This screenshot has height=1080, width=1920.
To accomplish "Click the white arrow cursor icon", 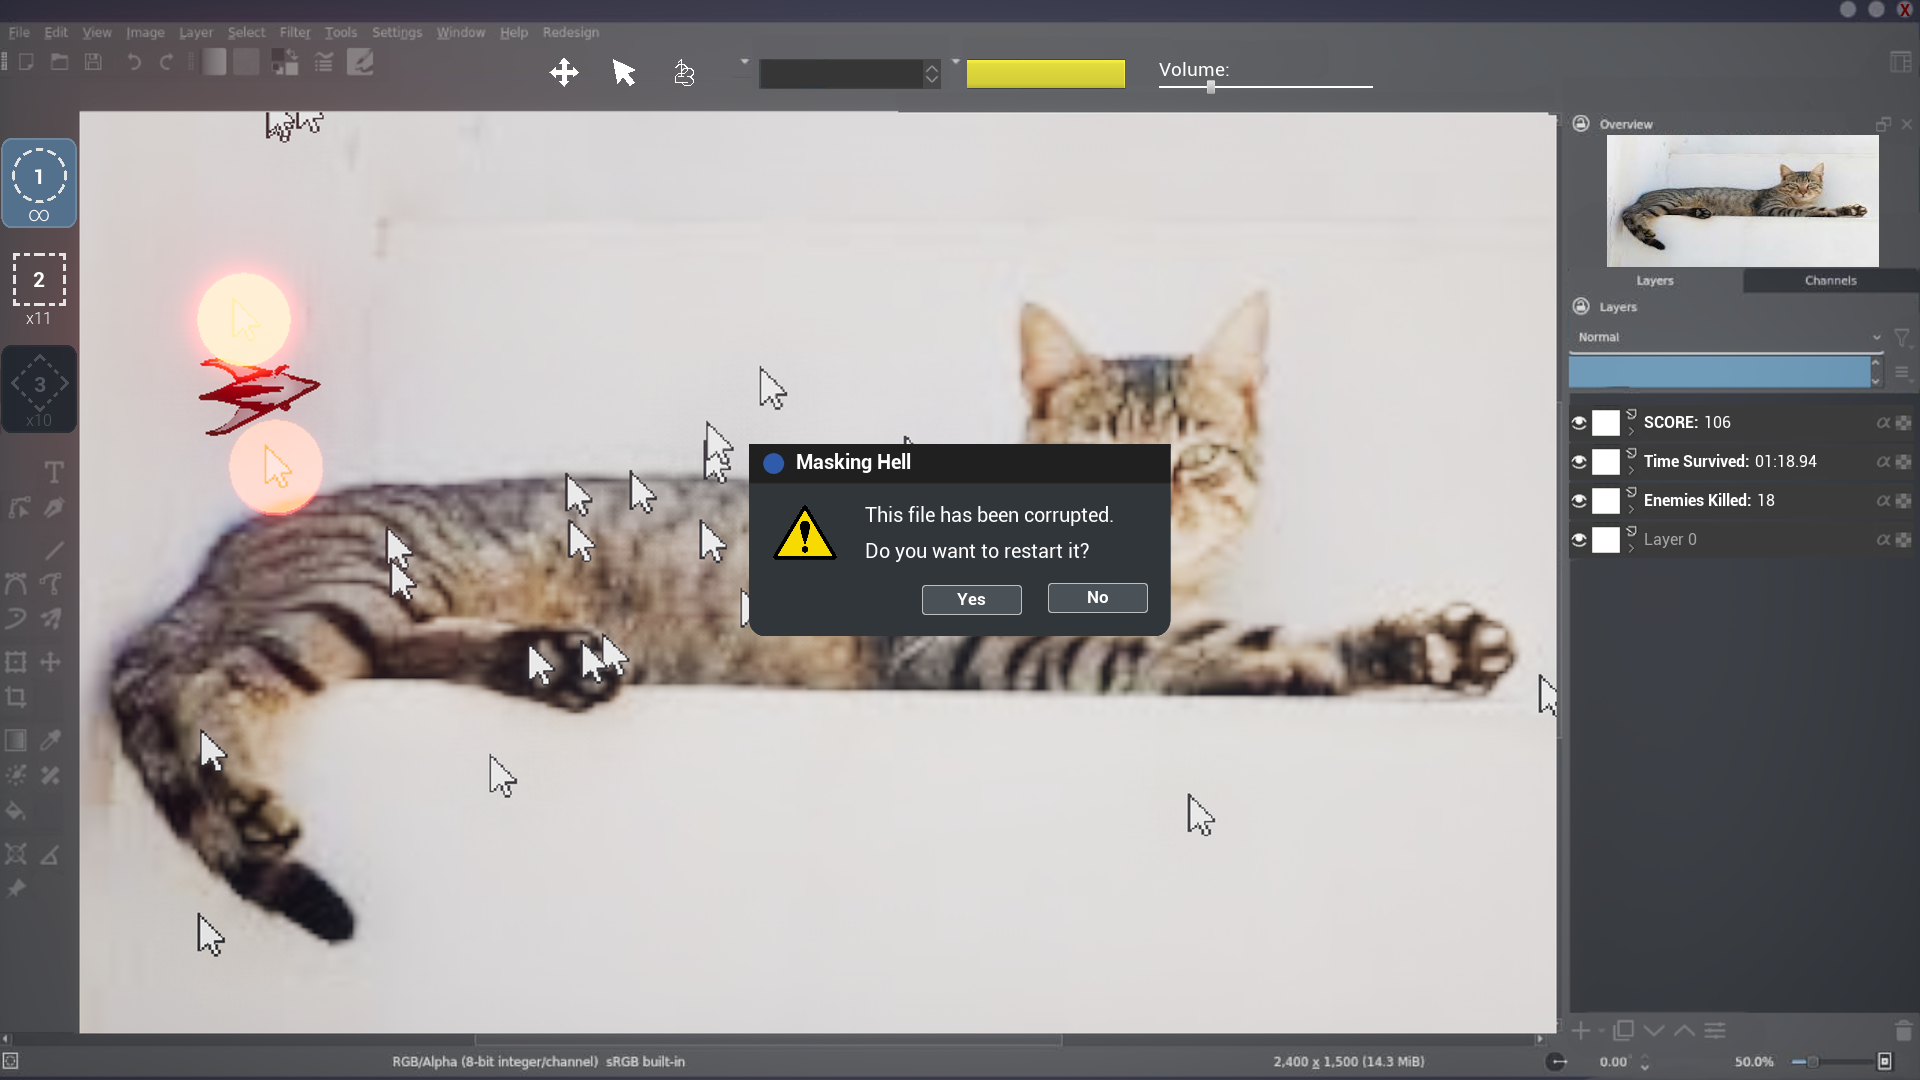I will (624, 72).
